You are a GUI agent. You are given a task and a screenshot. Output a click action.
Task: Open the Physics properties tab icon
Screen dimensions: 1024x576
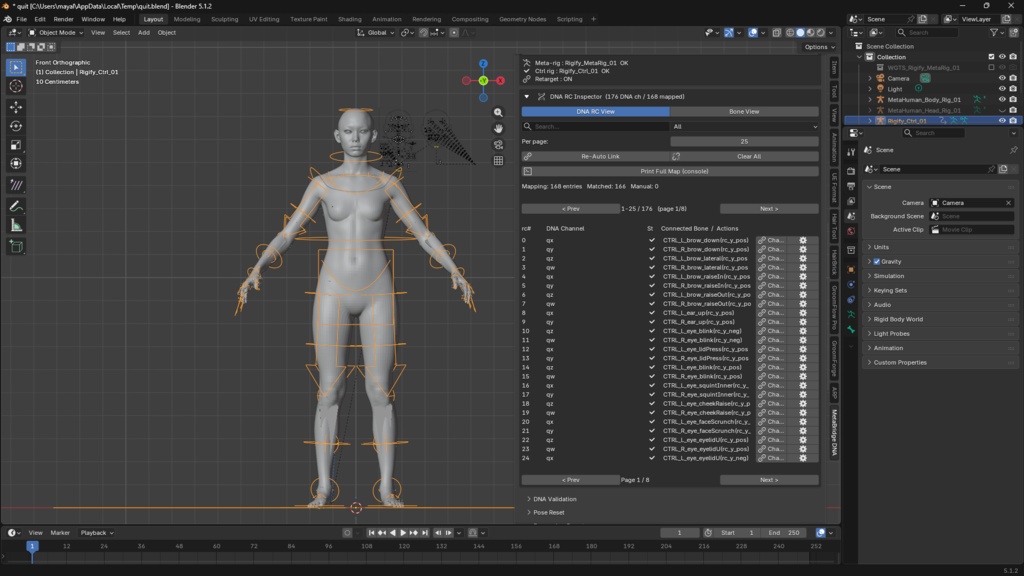(x=851, y=285)
